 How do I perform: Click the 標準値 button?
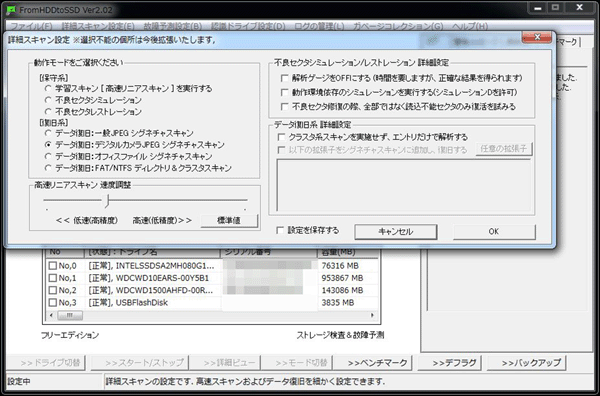click(x=229, y=220)
